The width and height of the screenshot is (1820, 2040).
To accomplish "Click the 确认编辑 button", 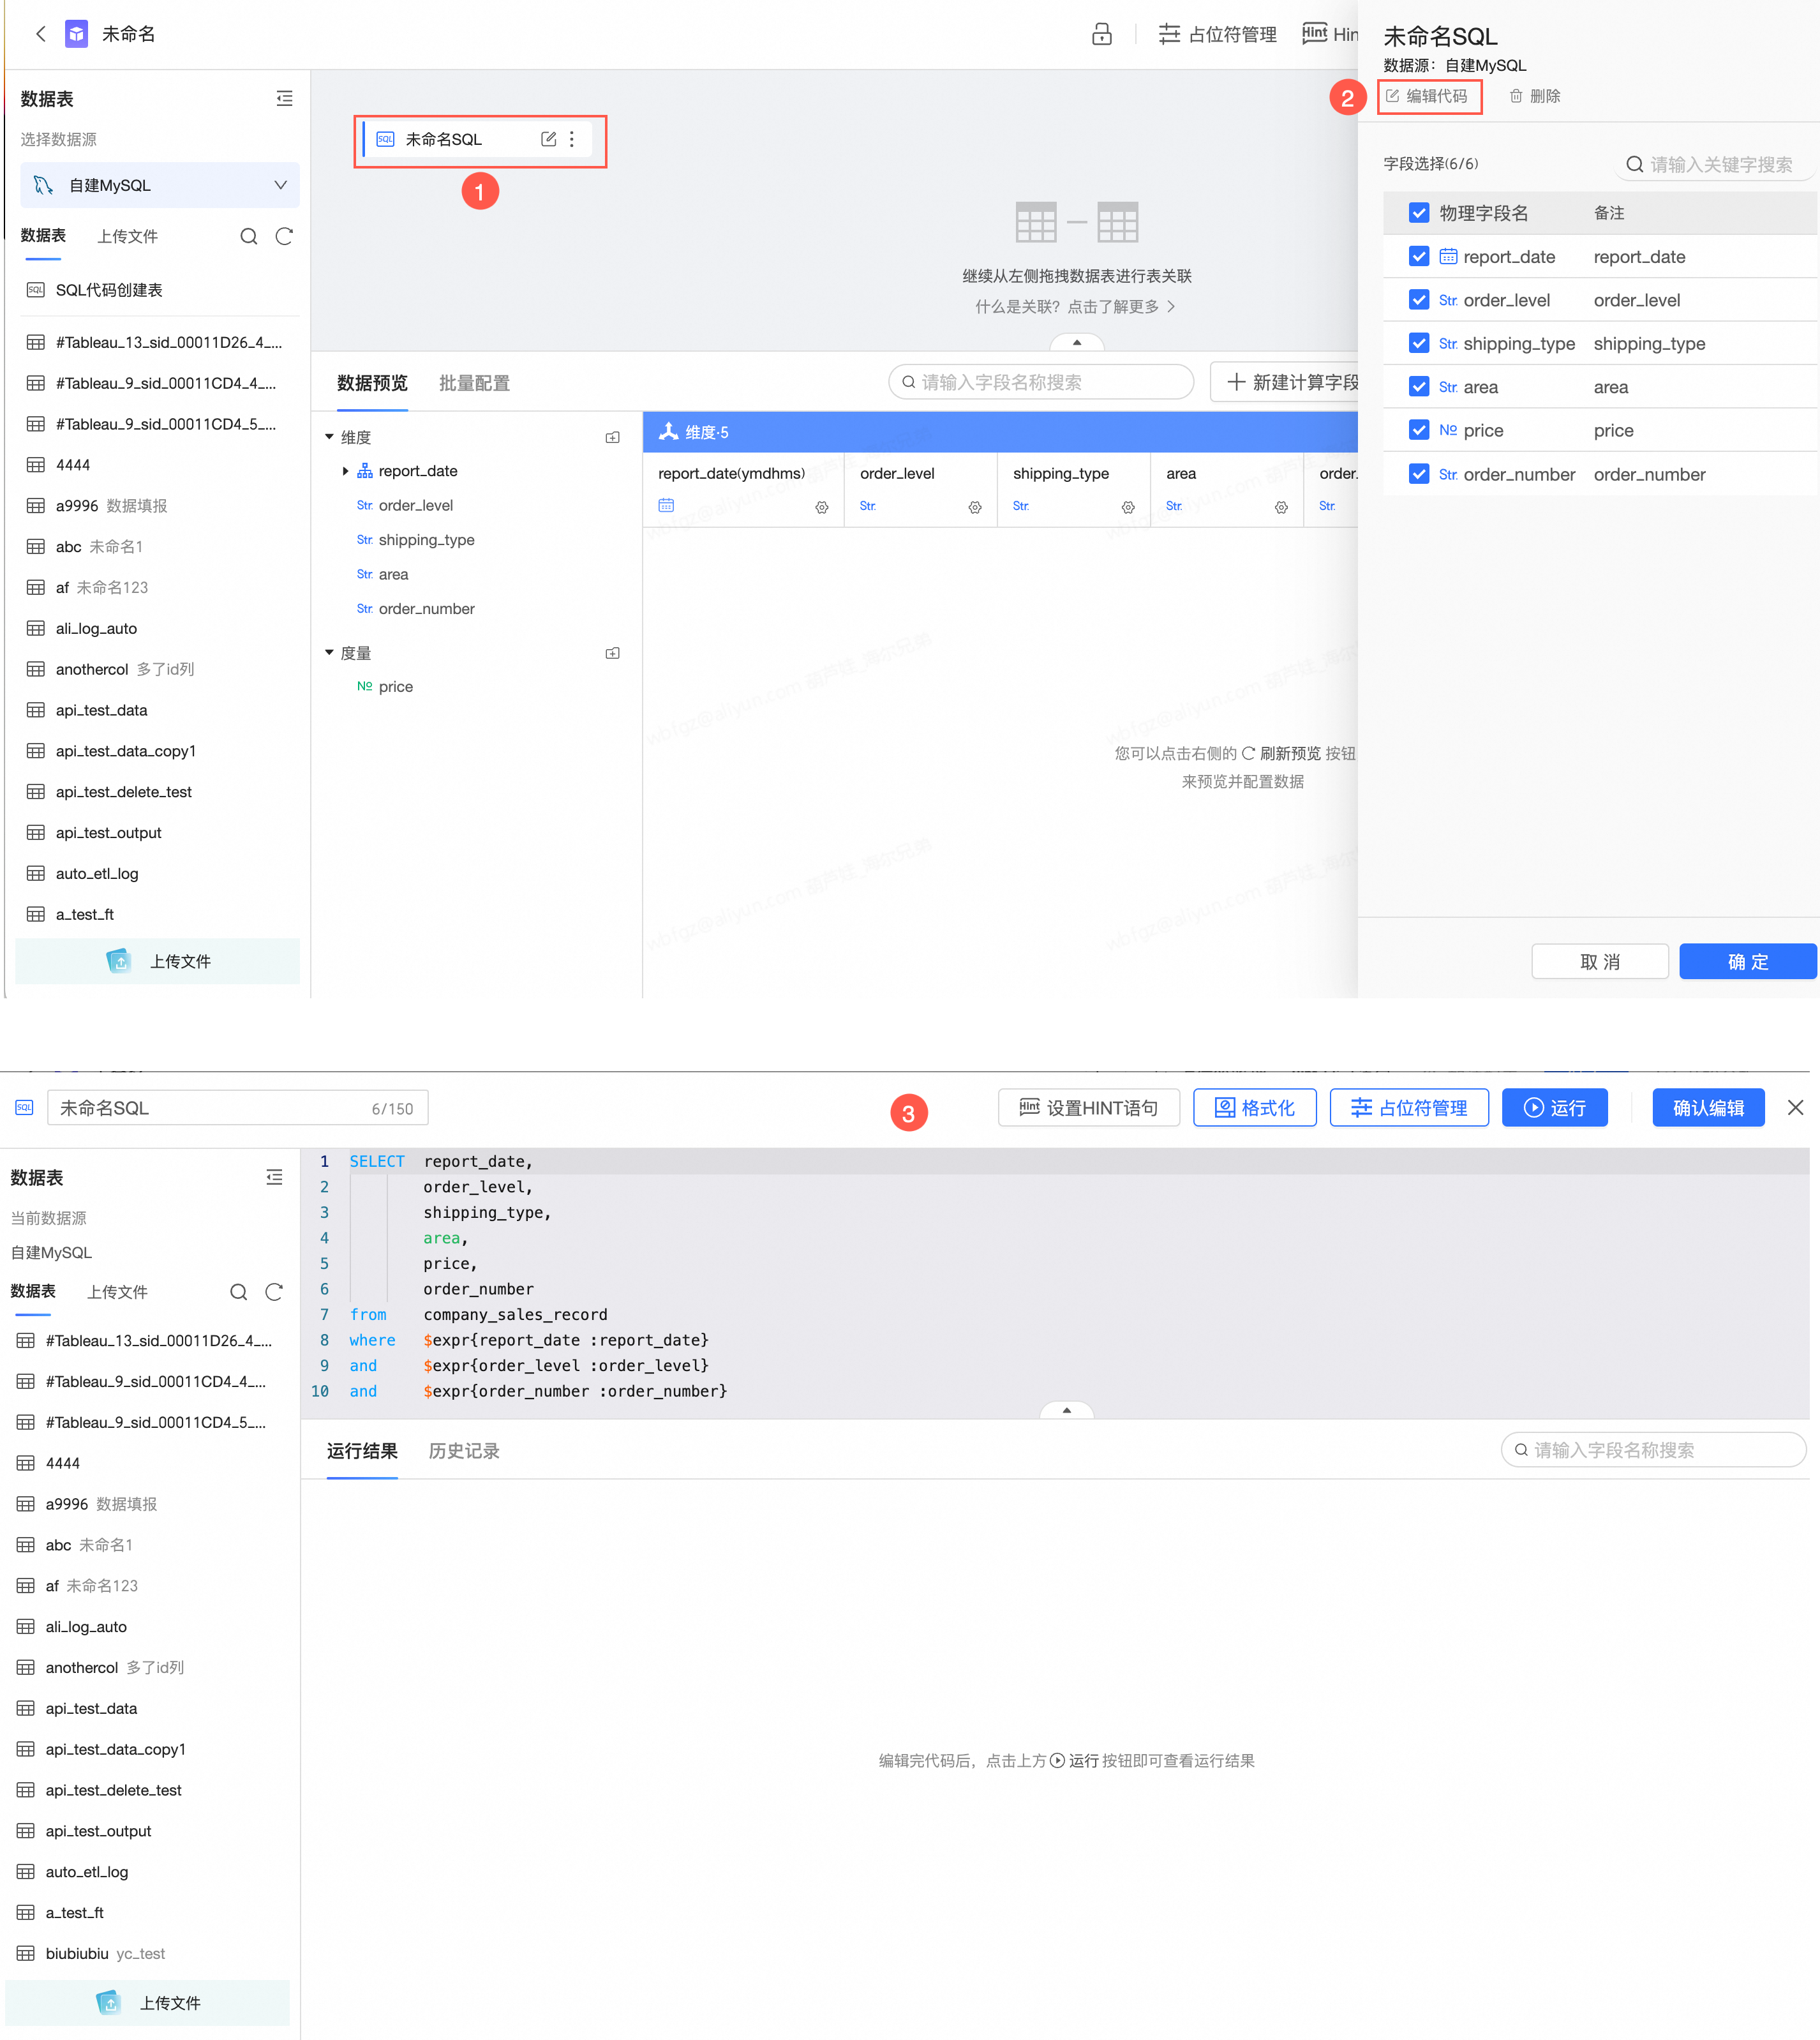I will (1707, 1107).
